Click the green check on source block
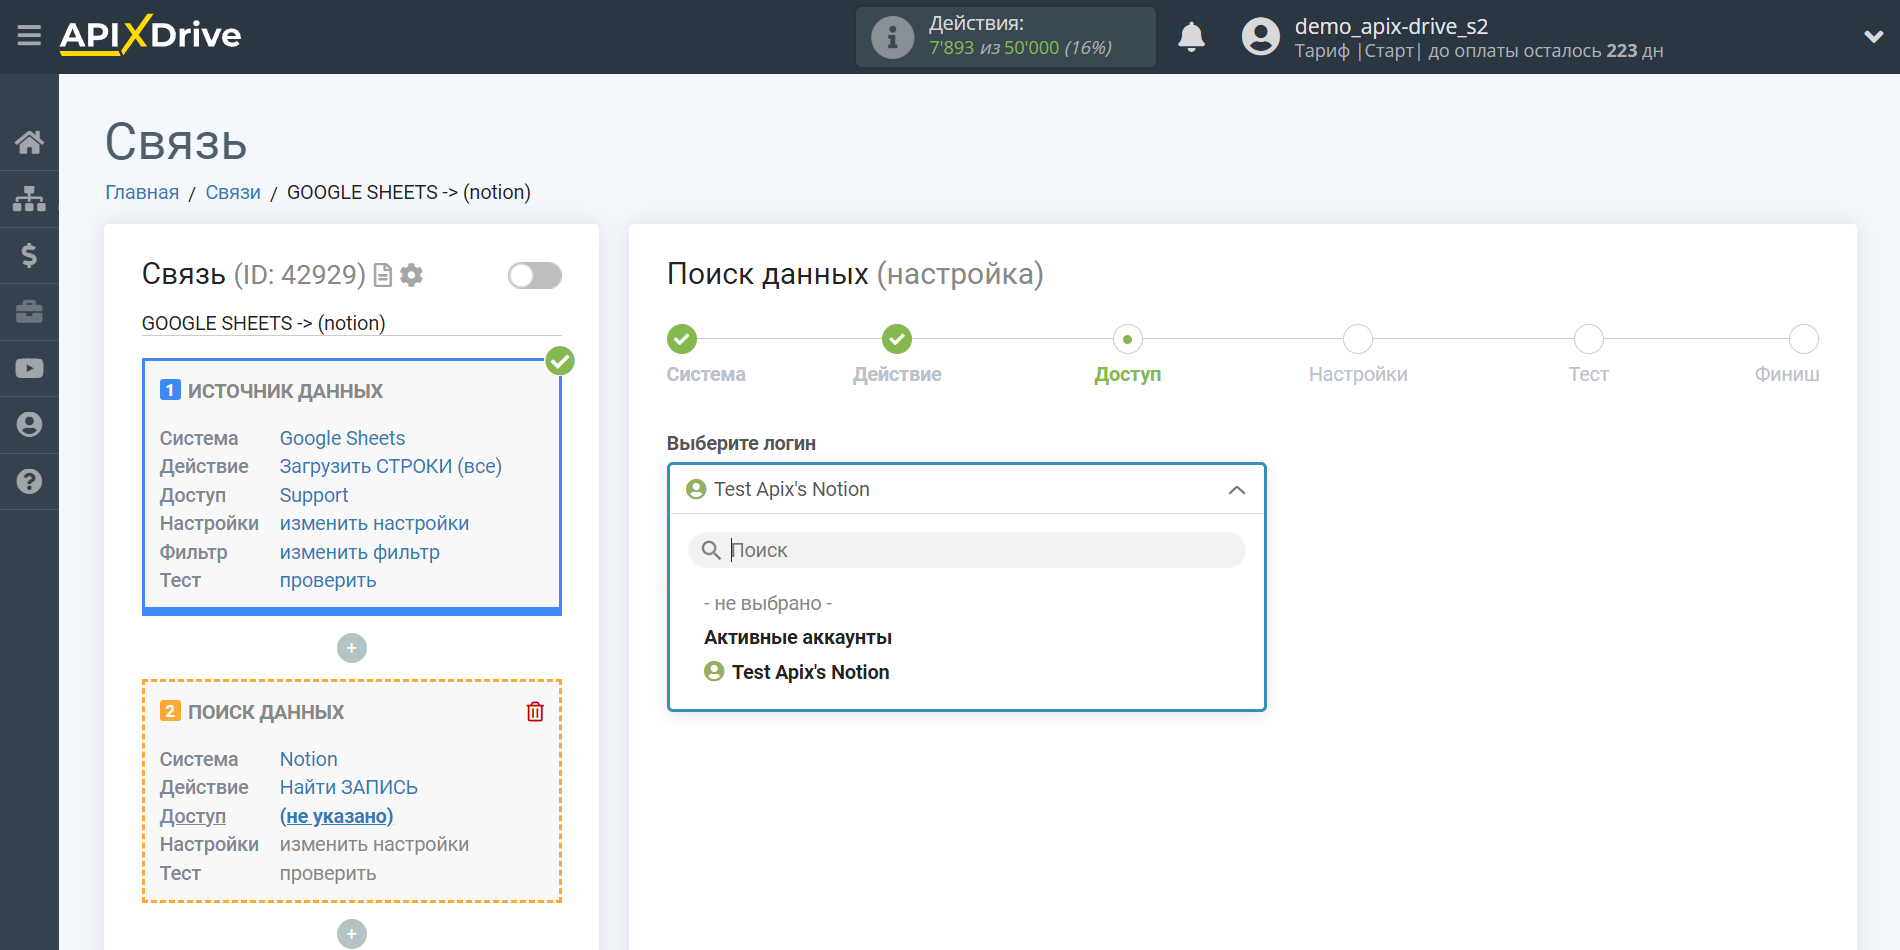This screenshot has width=1900, height=950. click(x=560, y=361)
